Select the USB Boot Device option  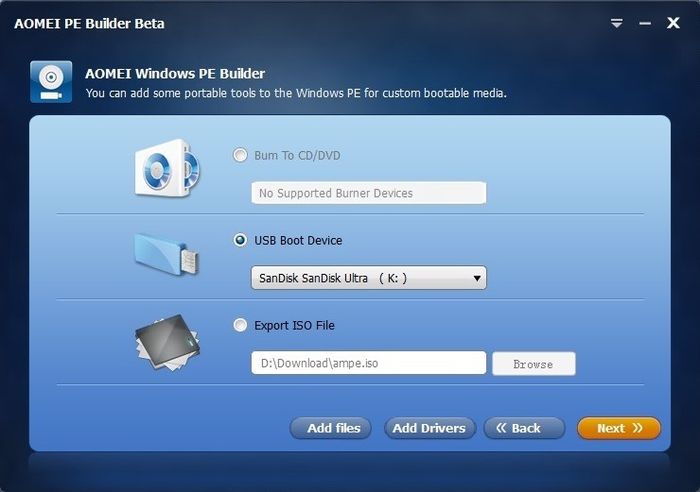pos(240,241)
